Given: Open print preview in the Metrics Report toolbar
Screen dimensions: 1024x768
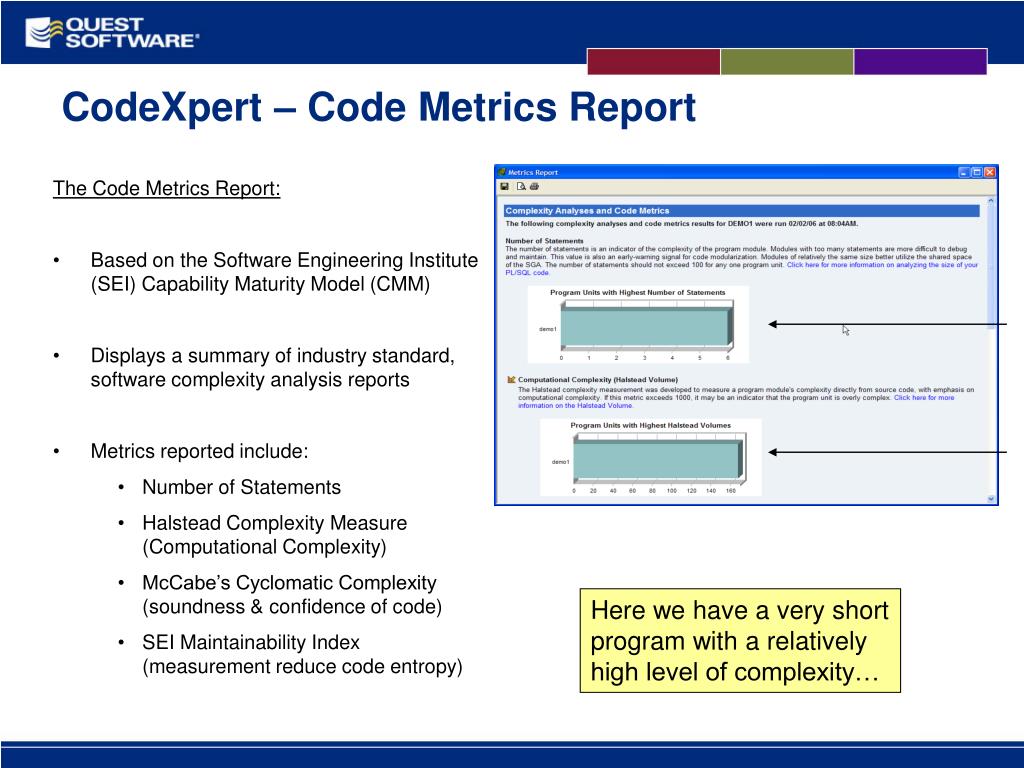Looking at the screenshot, I should coord(521,187).
